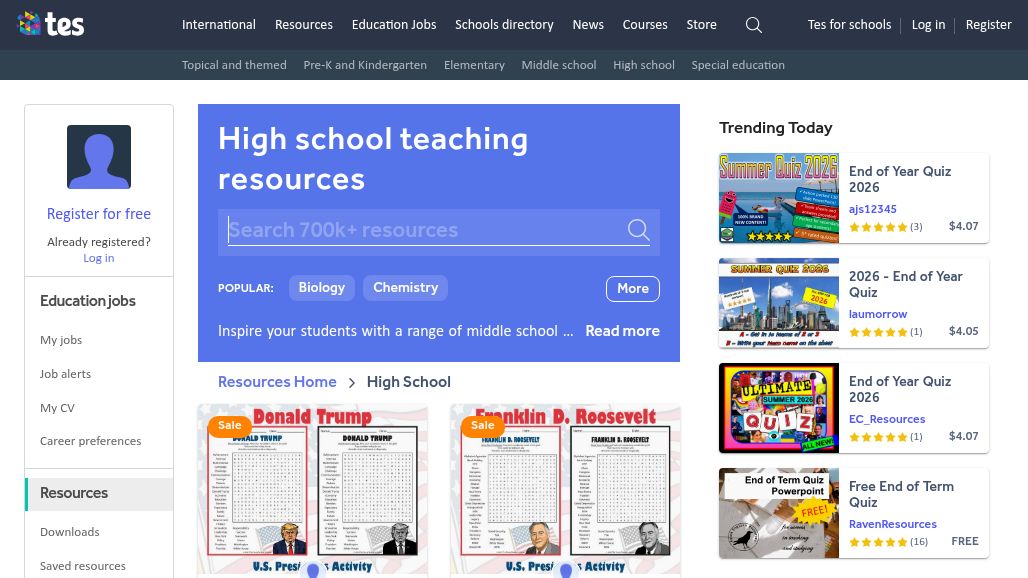Image resolution: width=1028 pixels, height=578 pixels.
Task: Open My jobs in sidebar
Action: [x=61, y=340]
